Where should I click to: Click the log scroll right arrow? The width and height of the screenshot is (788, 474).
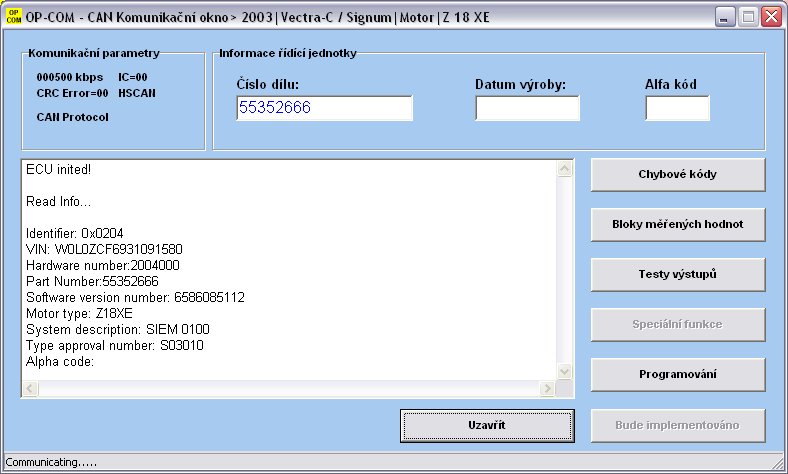point(547,388)
